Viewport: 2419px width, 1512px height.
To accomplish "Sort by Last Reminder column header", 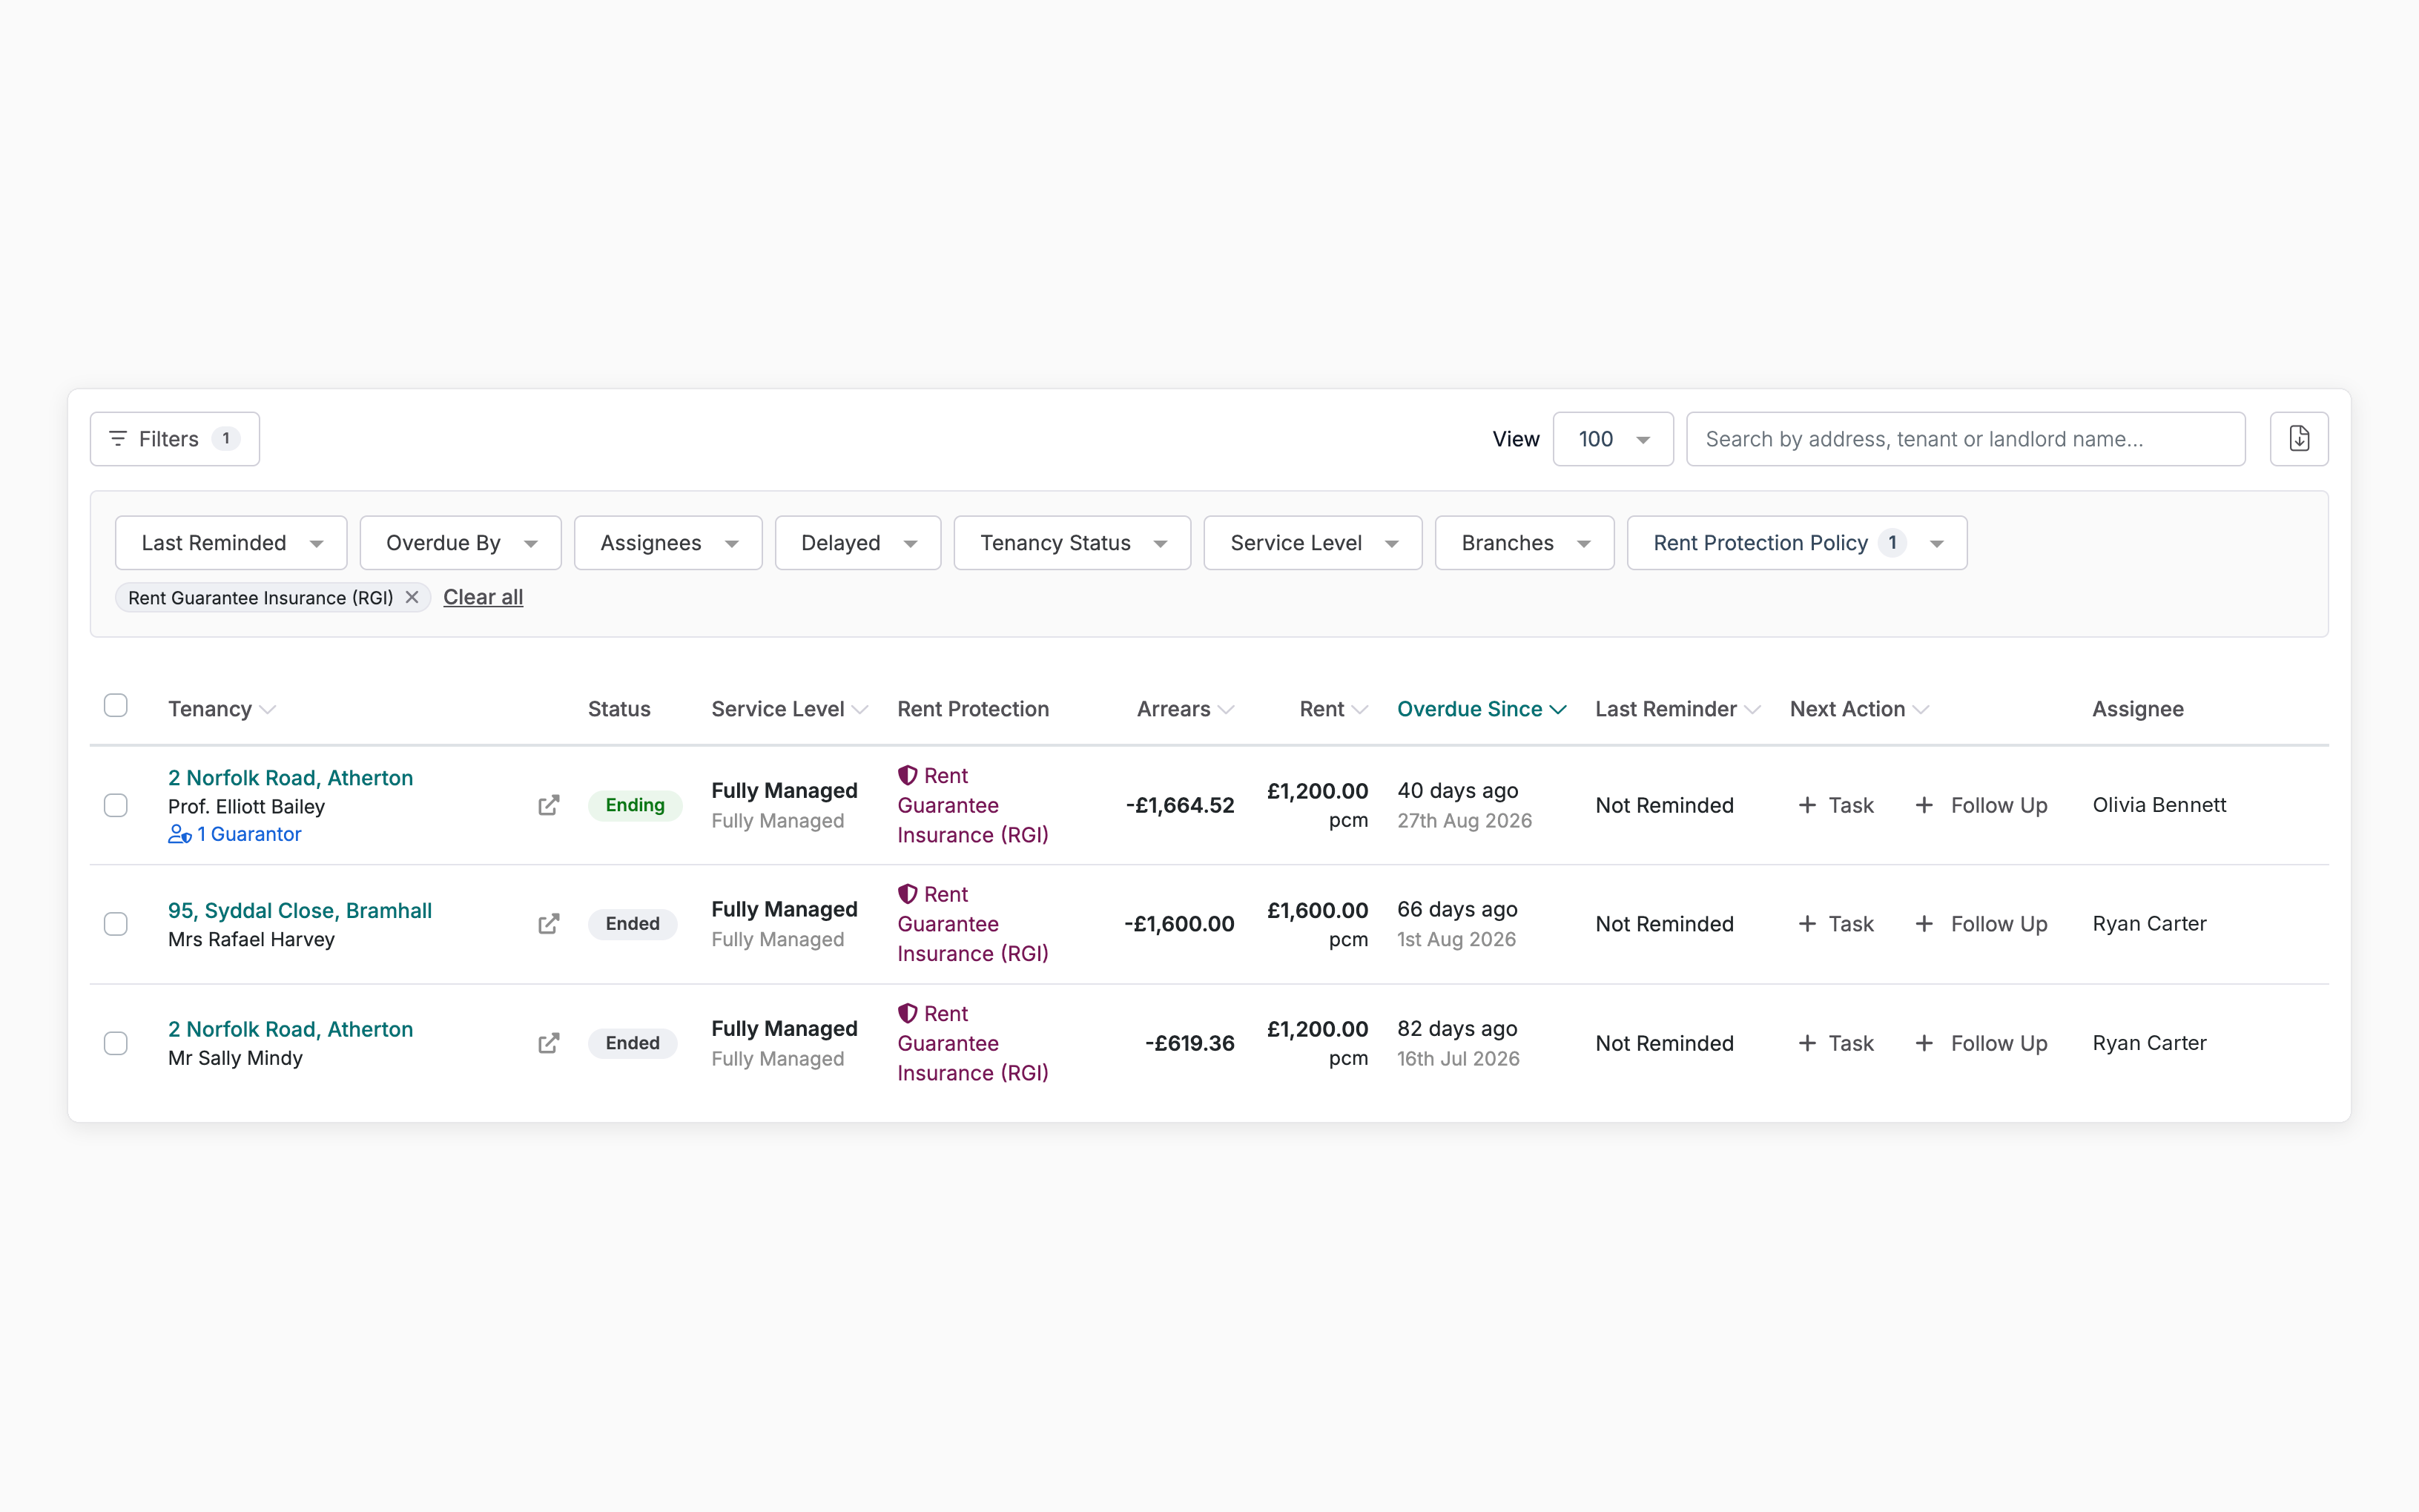I will point(1677,709).
